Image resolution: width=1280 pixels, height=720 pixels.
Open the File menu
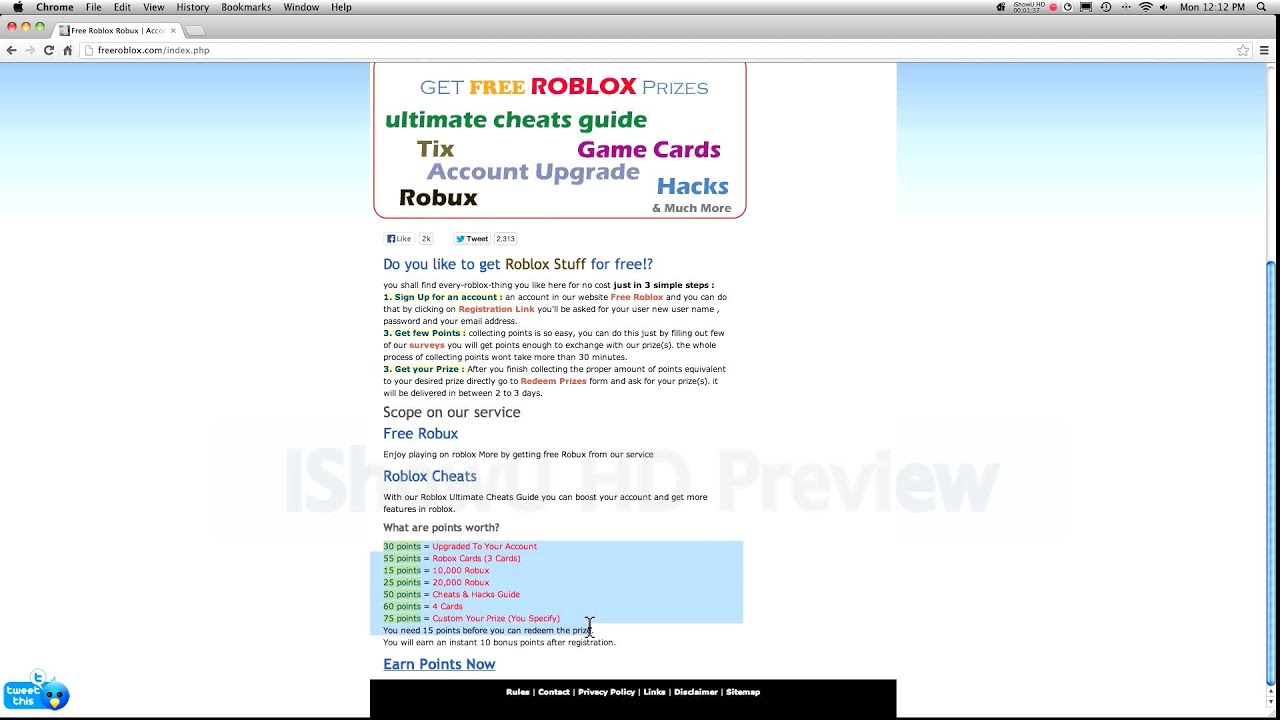point(93,7)
